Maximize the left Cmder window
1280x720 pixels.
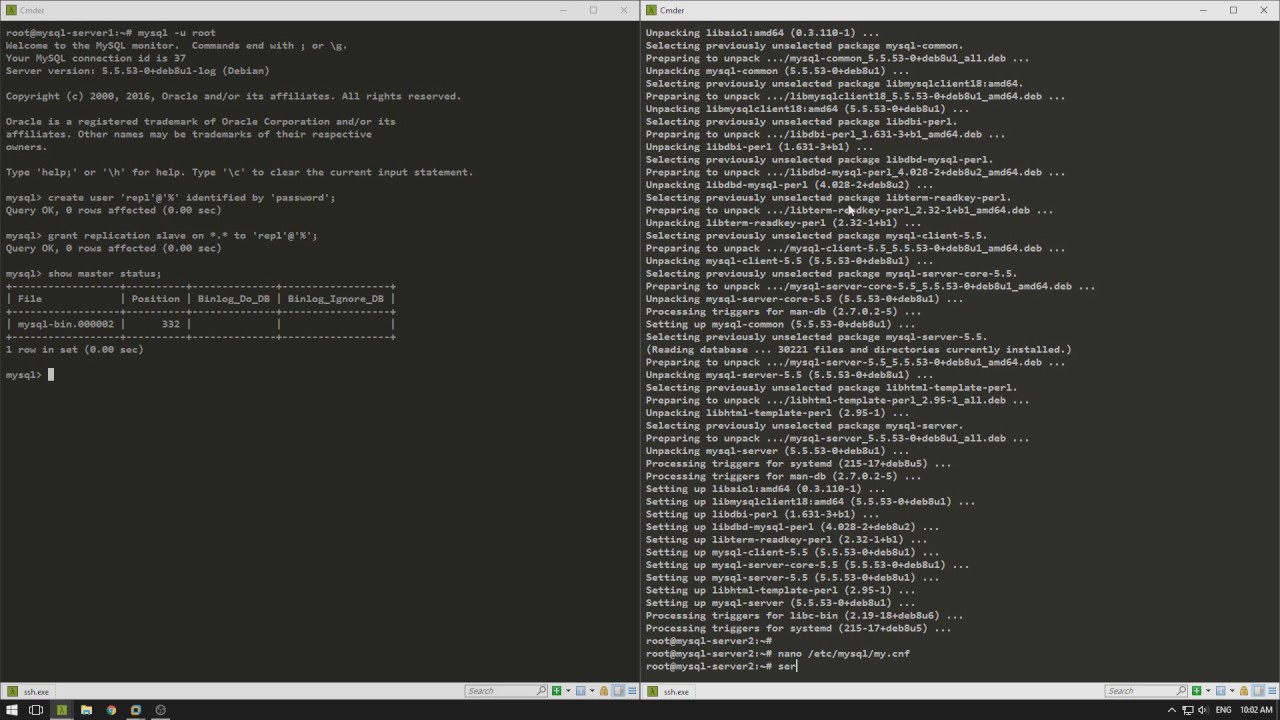[593, 10]
